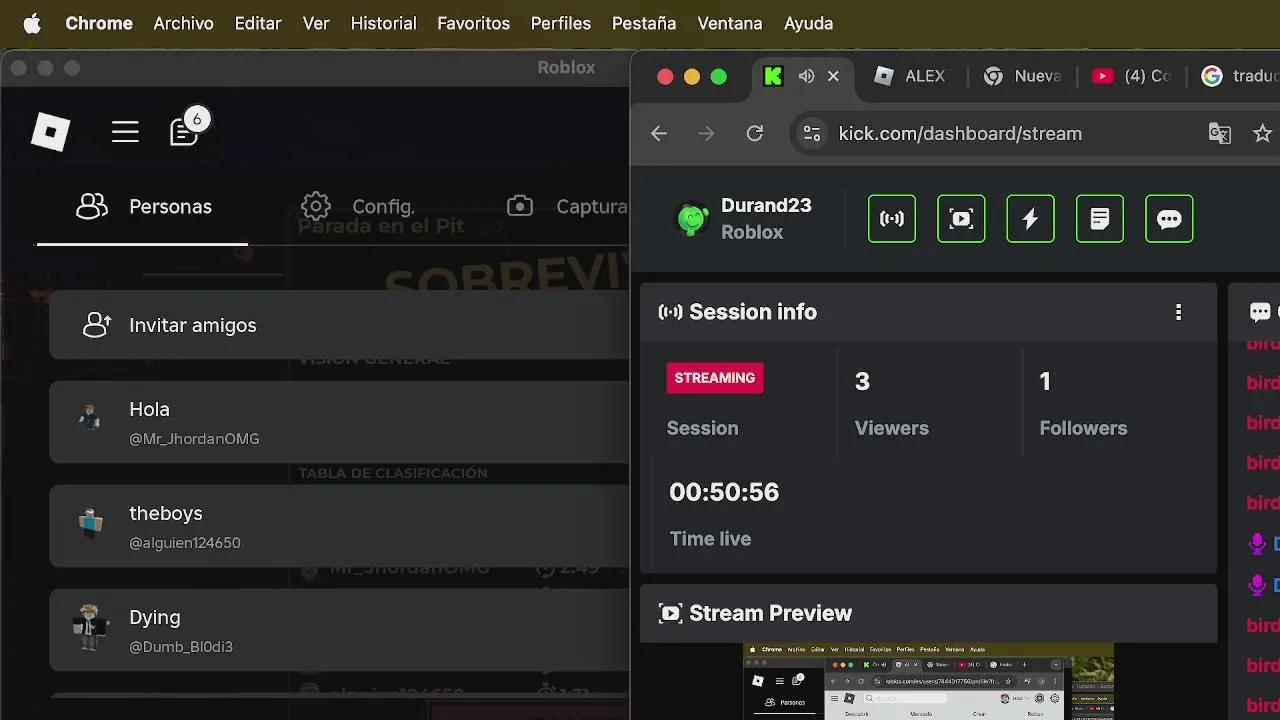This screenshot has width=1280, height=720.
Task: Open the Editar menu
Action: (258, 23)
